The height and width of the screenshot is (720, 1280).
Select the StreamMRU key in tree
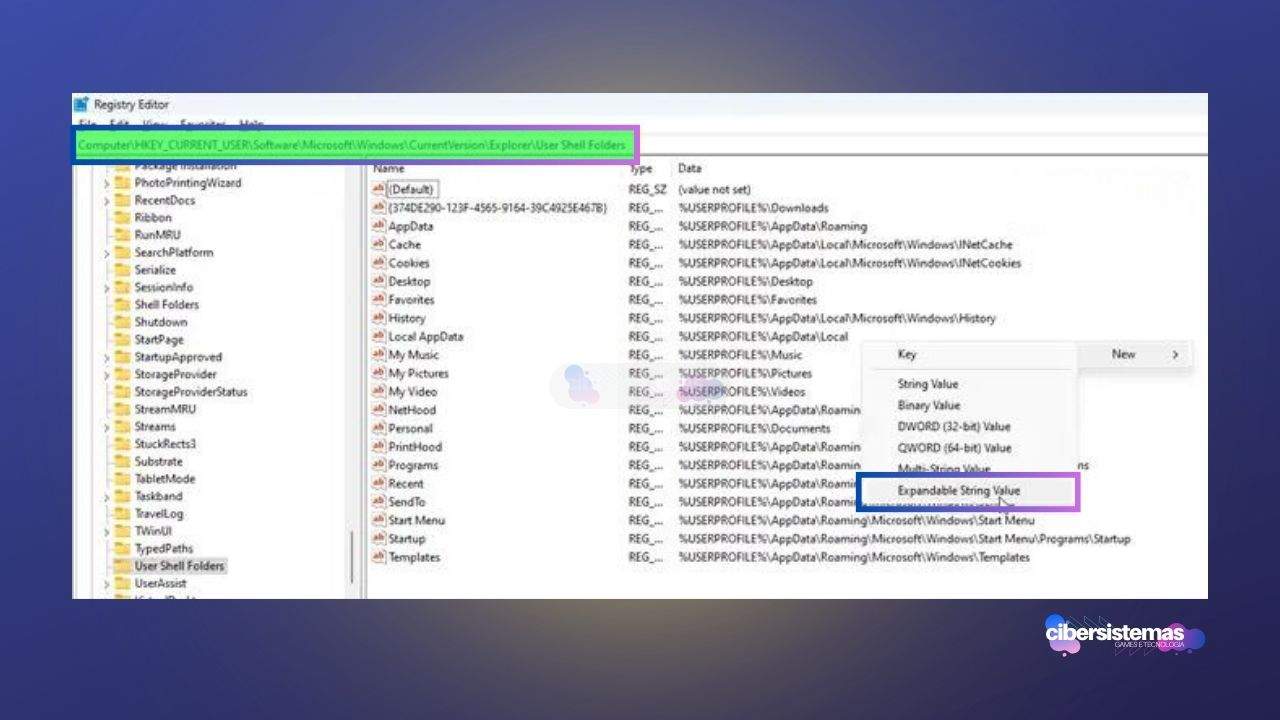tap(165, 409)
